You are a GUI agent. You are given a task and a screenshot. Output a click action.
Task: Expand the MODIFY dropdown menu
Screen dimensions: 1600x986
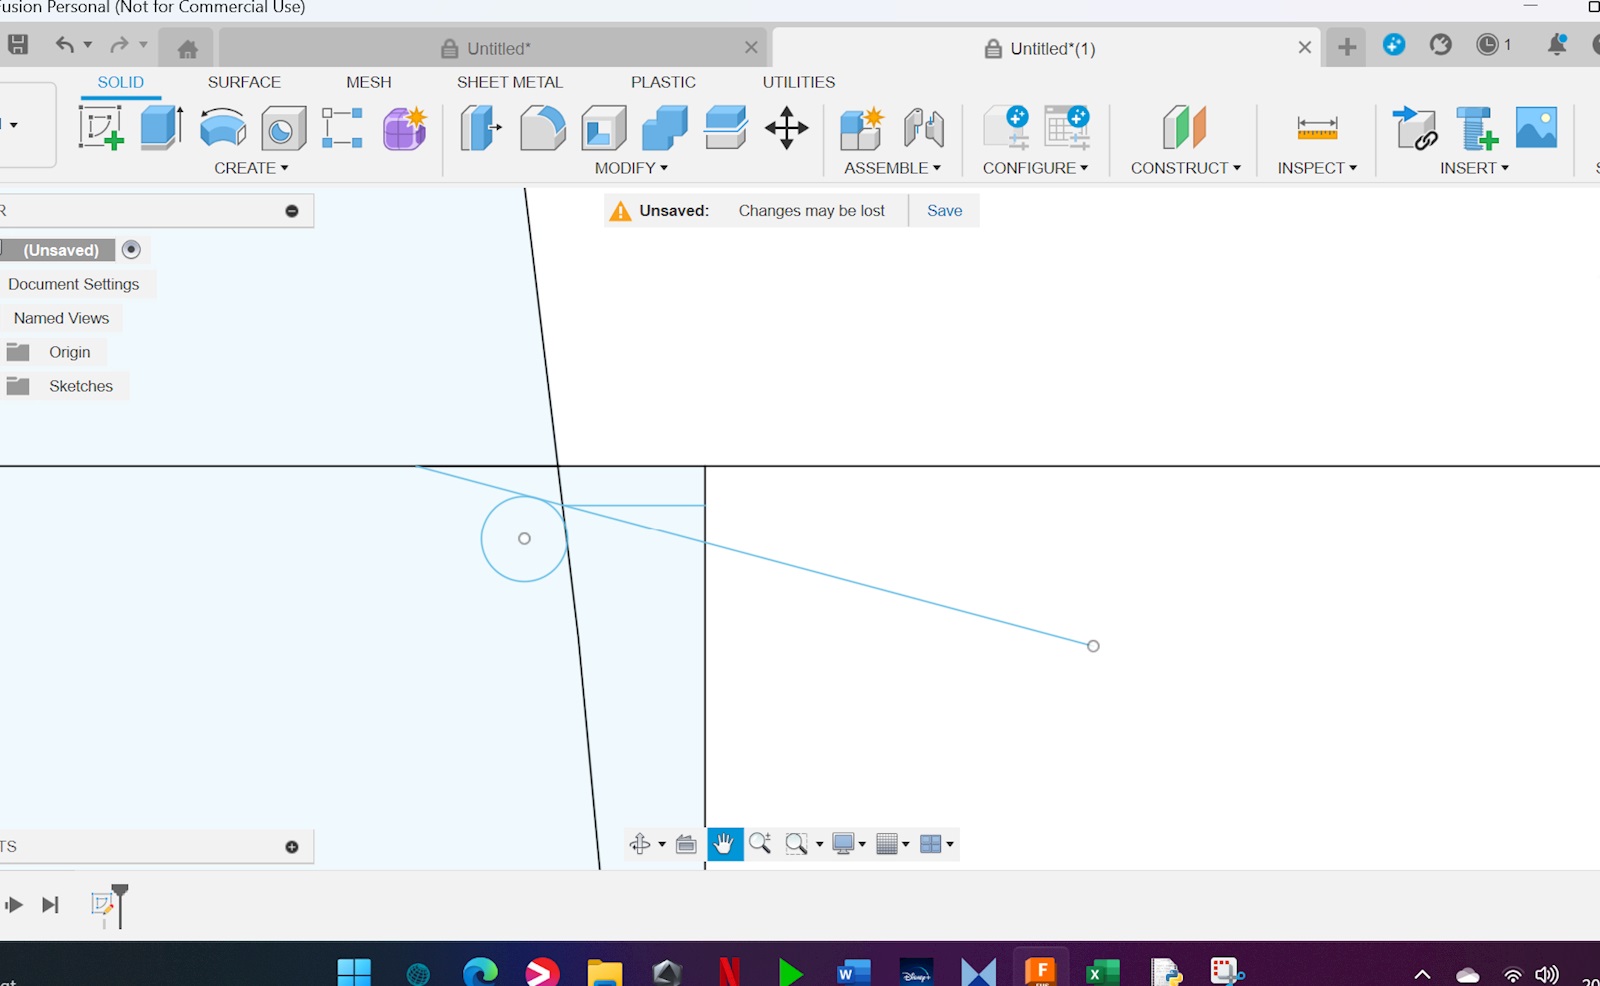tap(631, 168)
